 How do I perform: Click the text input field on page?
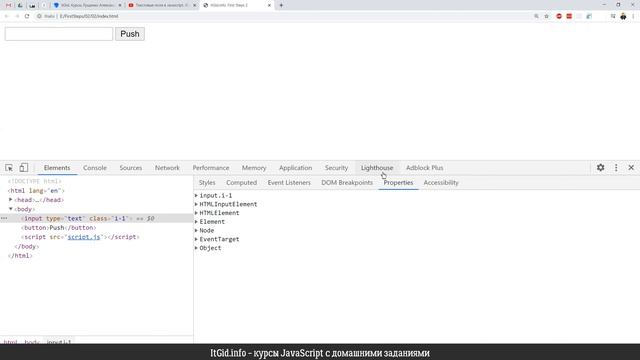59,34
